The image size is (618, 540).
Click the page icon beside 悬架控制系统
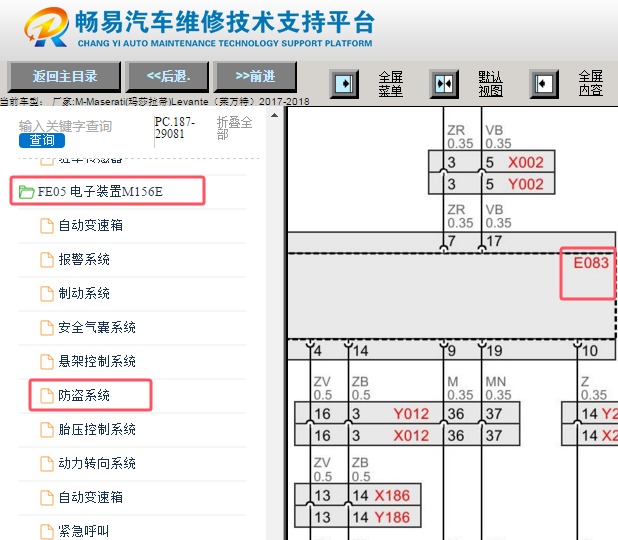click(x=47, y=361)
